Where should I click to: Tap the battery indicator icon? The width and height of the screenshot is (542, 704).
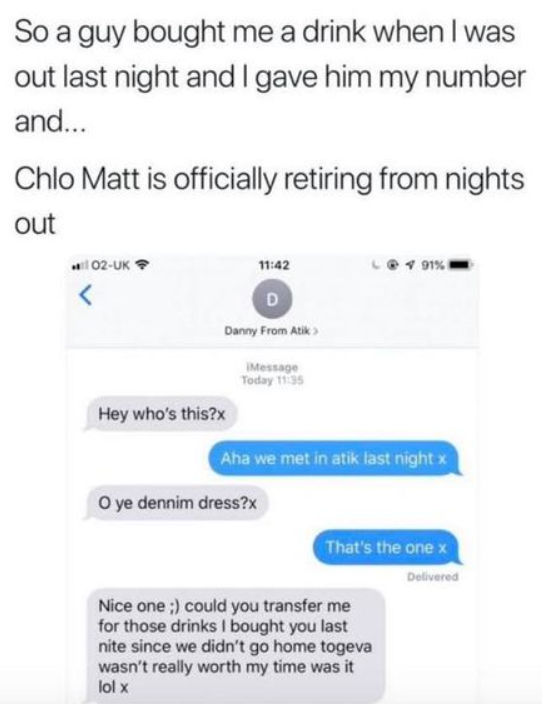pos(459,265)
